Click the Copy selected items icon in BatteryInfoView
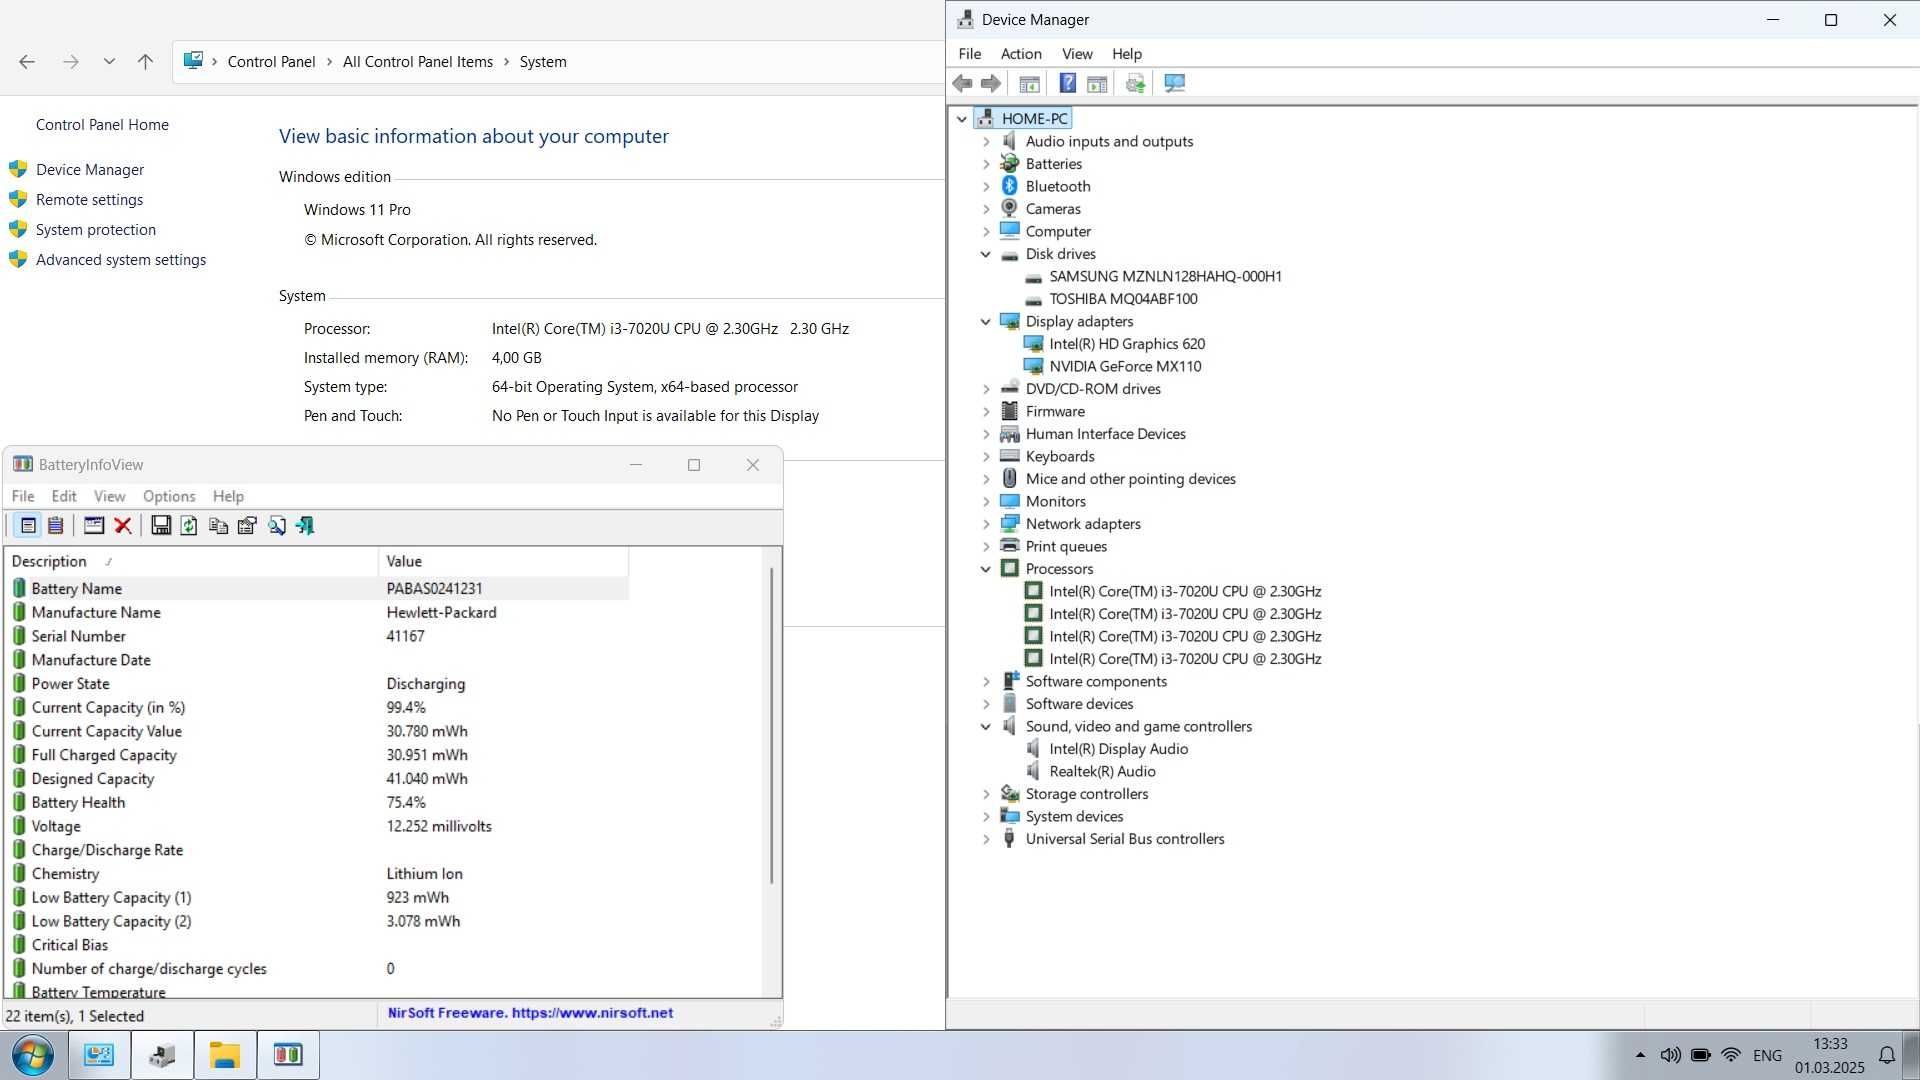Screen dimensions: 1920x1080 (218, 526)
